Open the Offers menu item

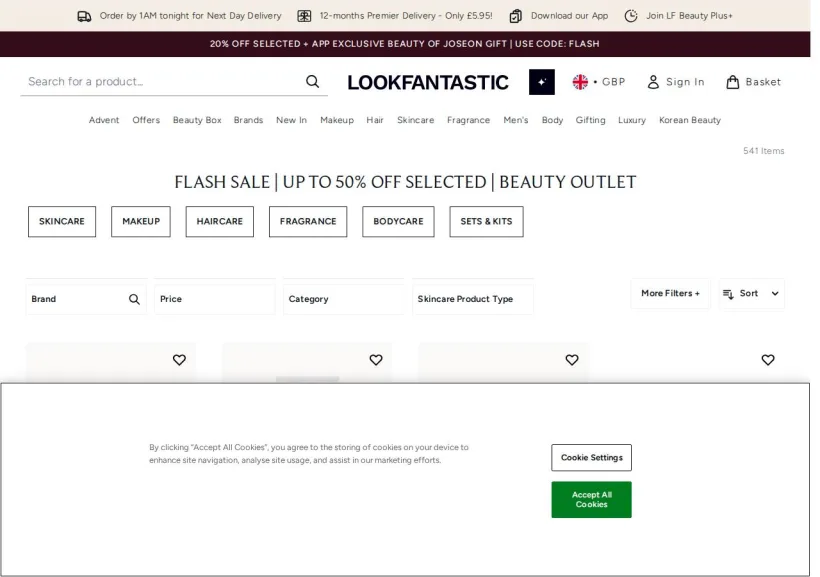[146, 120]
